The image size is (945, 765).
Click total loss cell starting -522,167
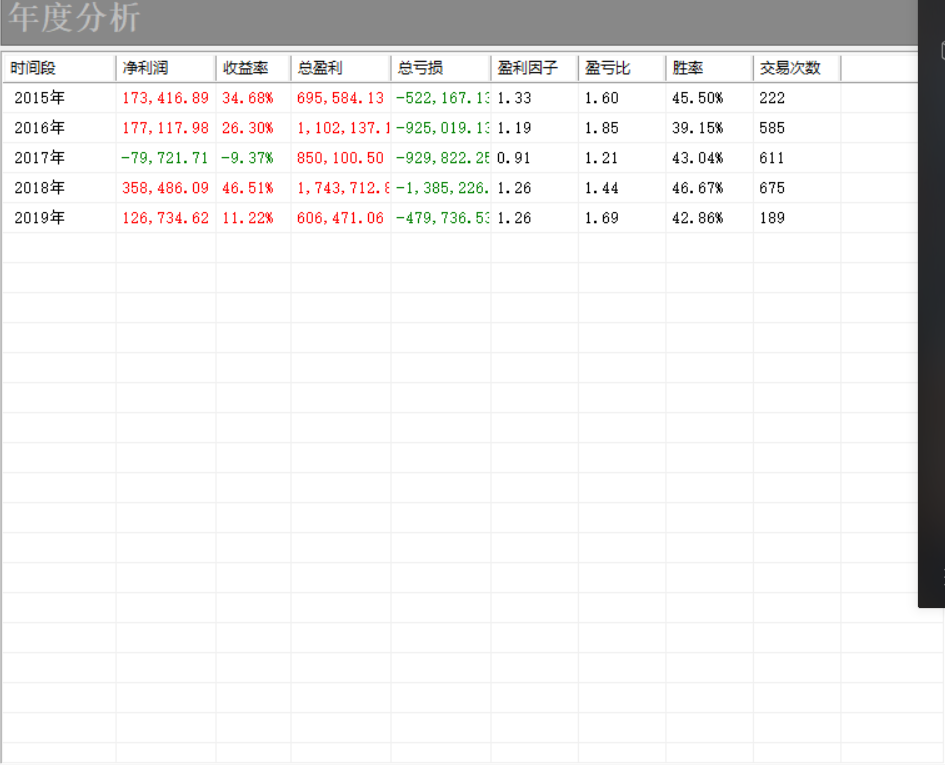442,98
